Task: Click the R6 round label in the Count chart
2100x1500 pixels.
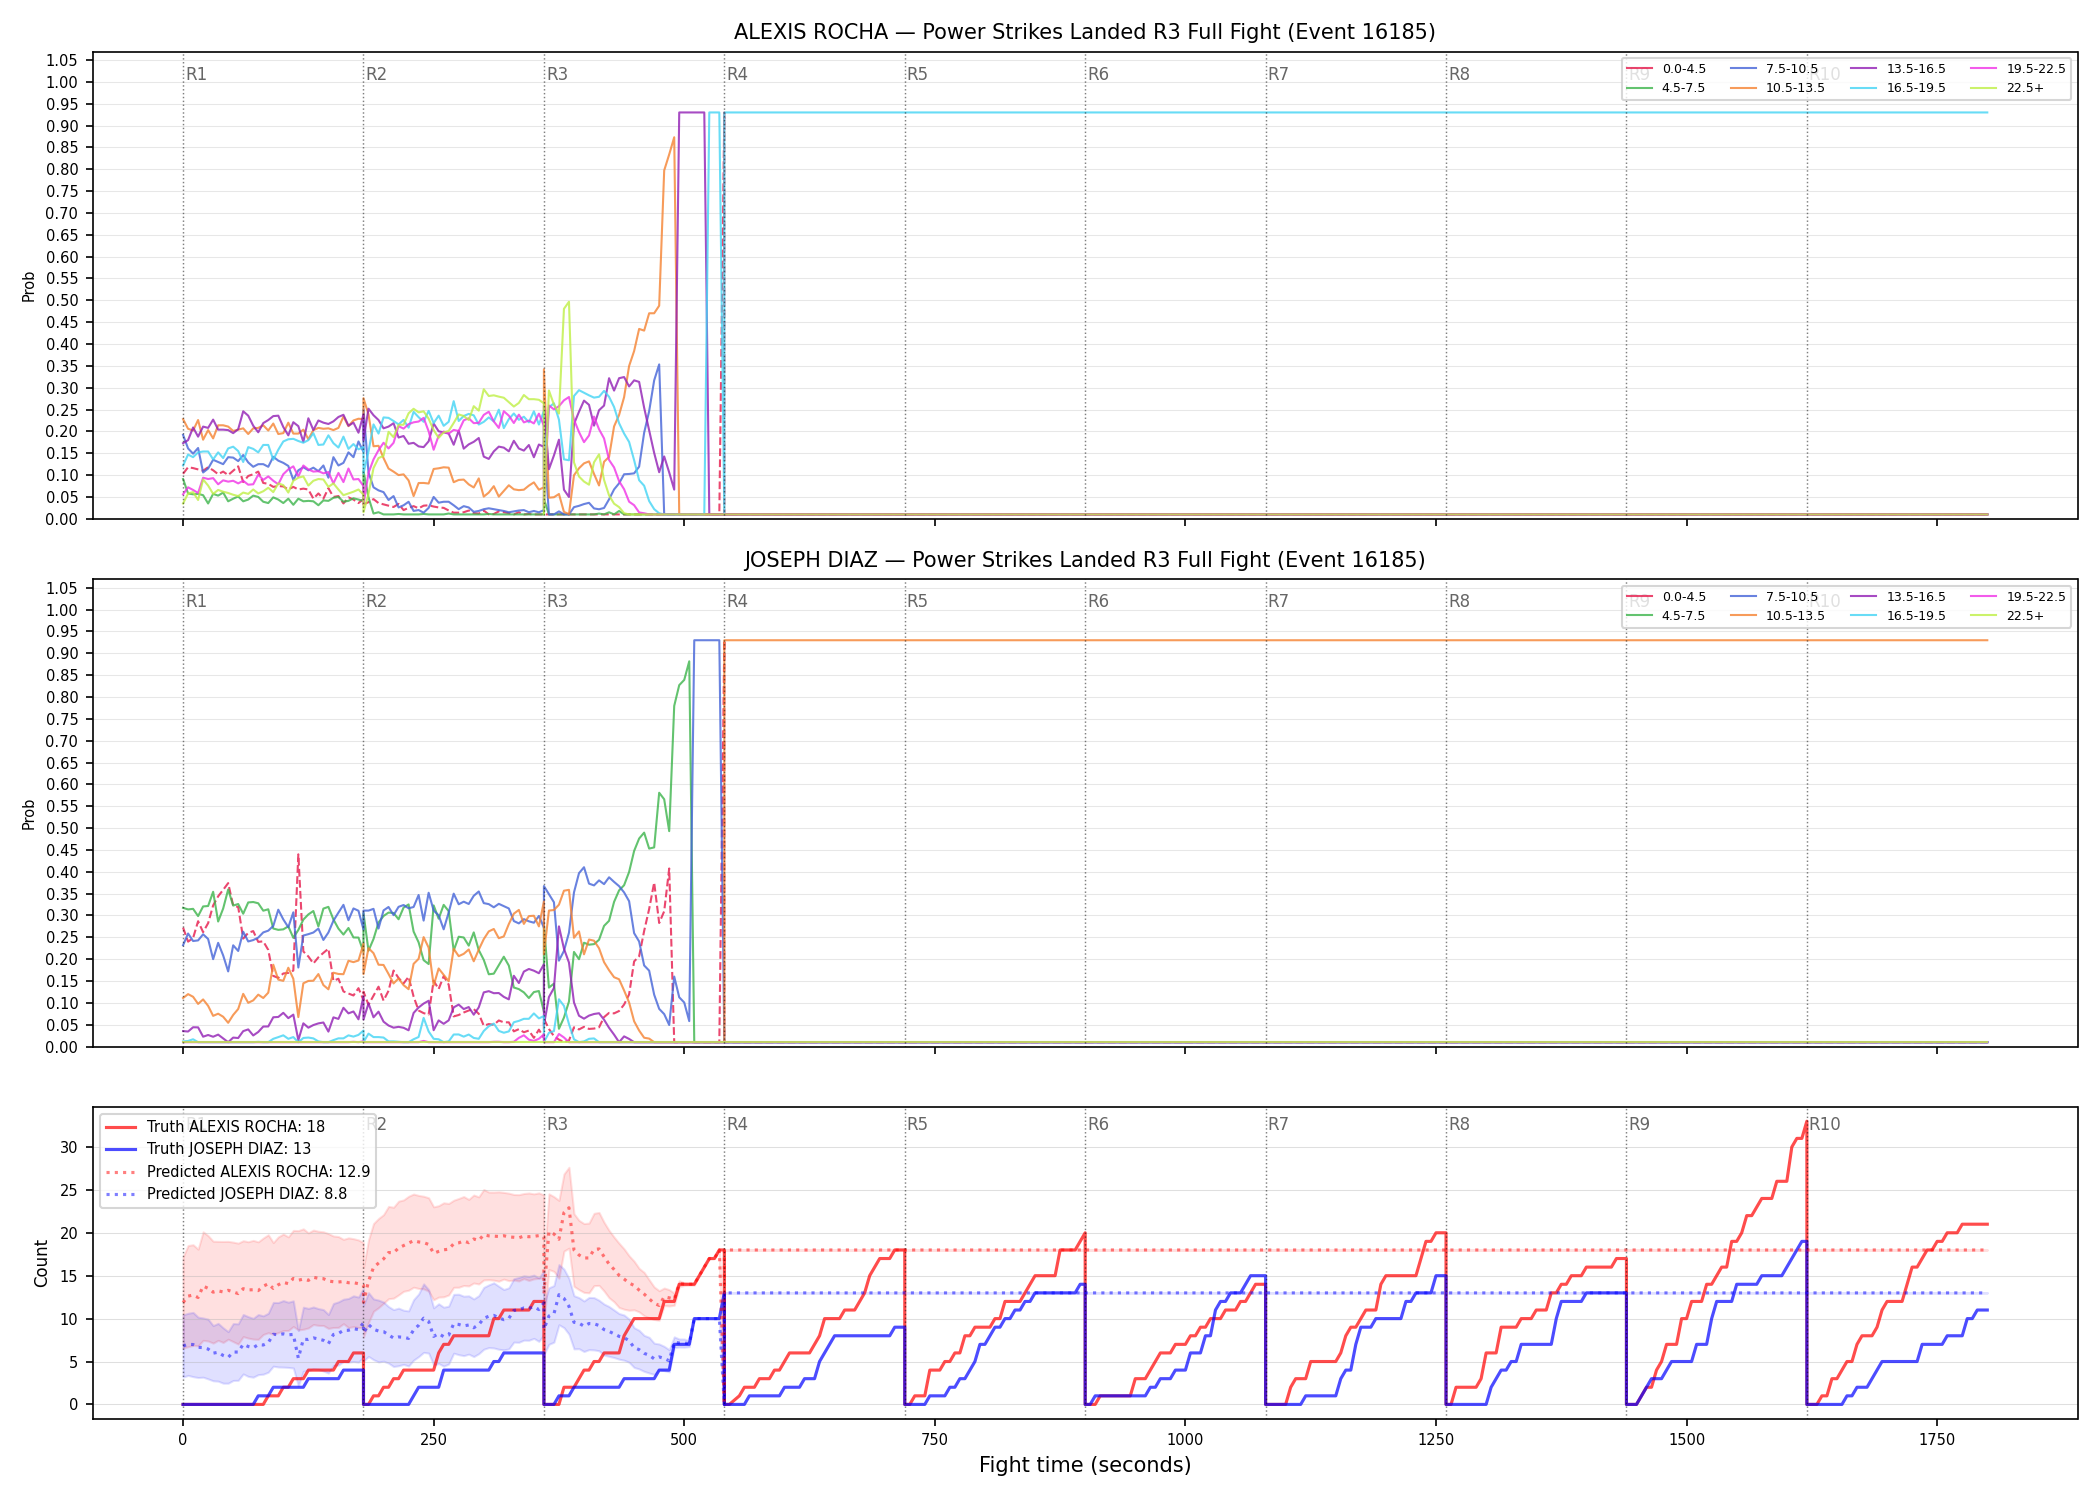Action: (1098, 1124)
